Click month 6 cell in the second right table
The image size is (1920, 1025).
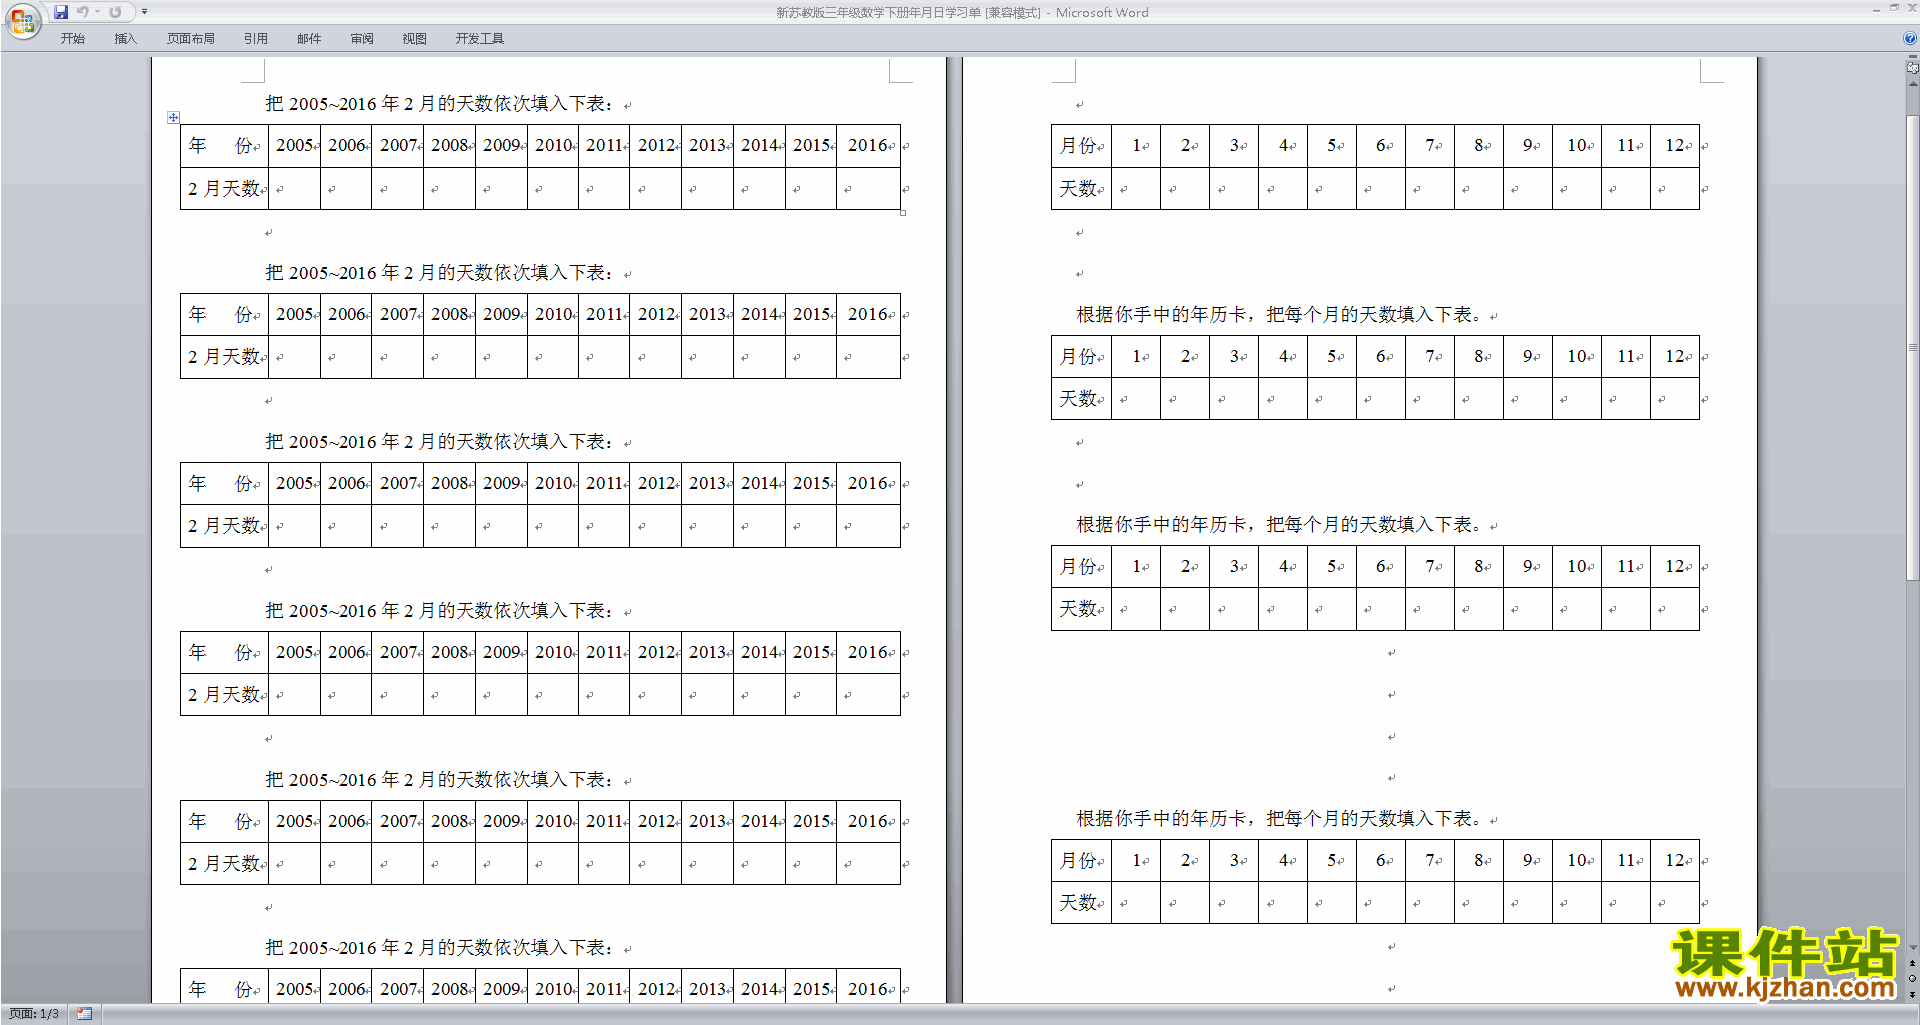(x=1381, y=356)
